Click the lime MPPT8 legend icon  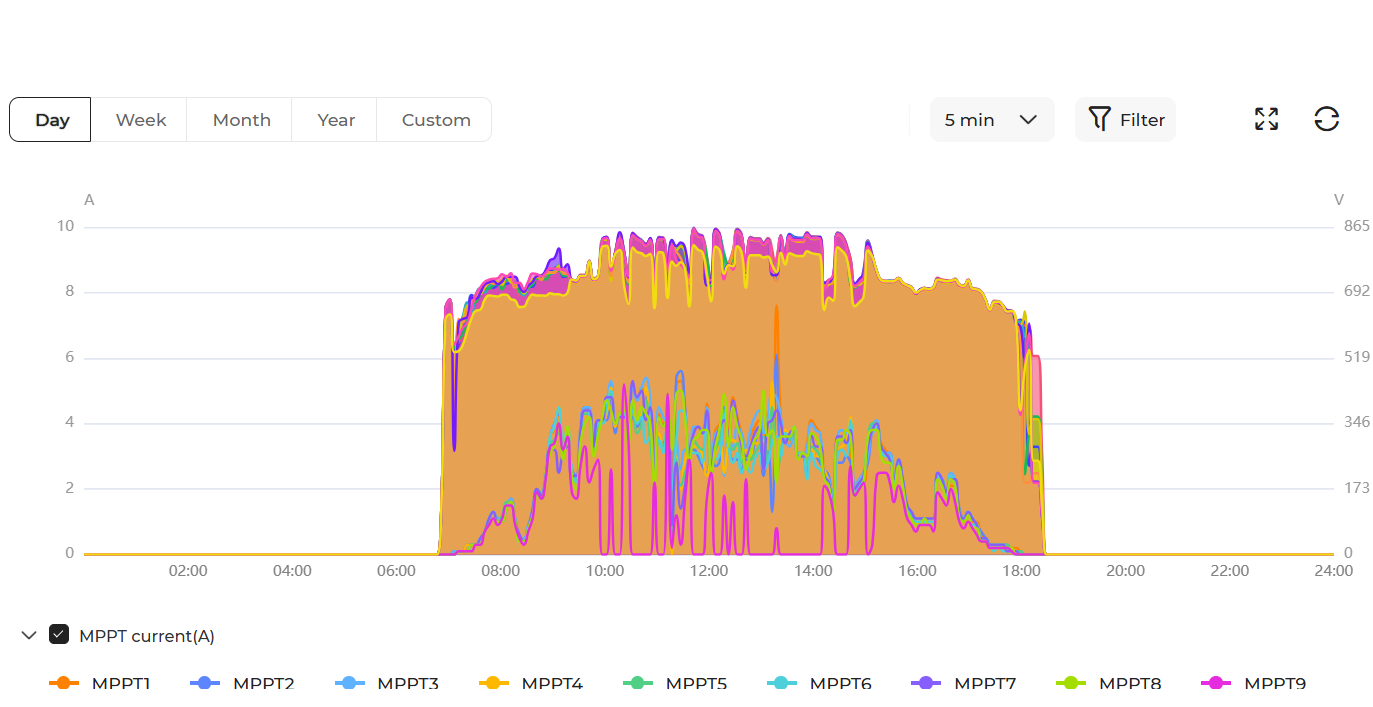[1072, 683]
